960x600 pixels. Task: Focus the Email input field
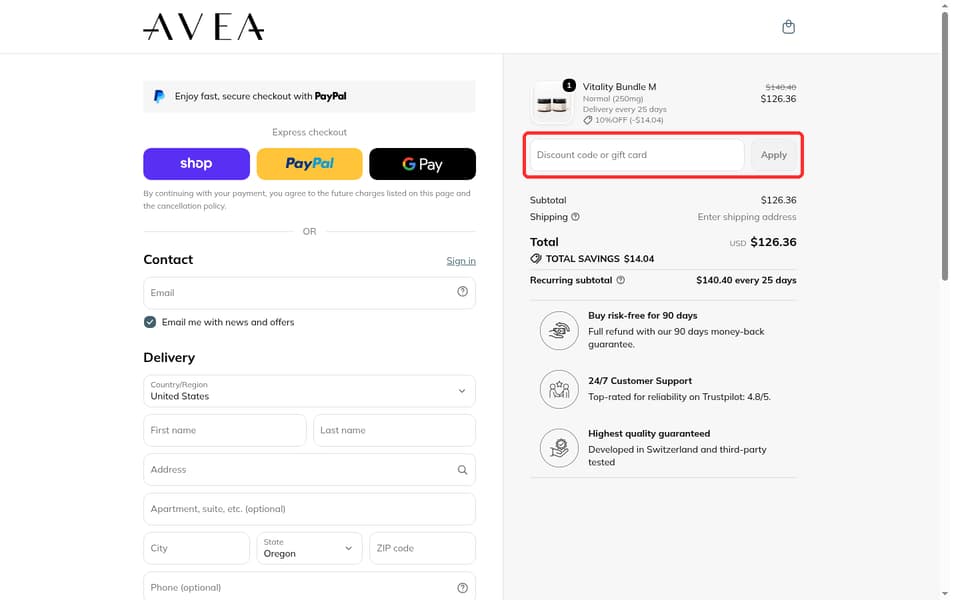tap(309, 293)
